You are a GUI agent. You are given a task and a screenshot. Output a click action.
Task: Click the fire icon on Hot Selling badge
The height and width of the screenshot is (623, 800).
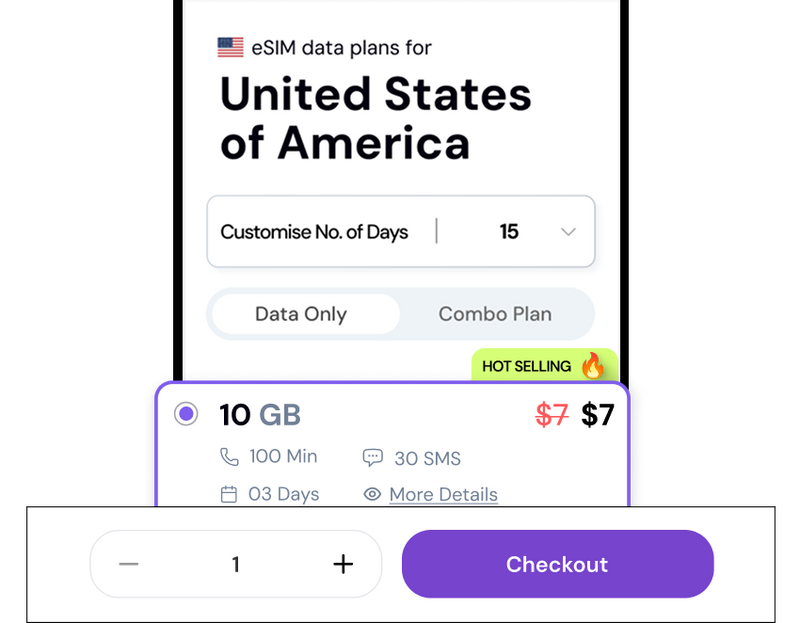tap(593, 366)
